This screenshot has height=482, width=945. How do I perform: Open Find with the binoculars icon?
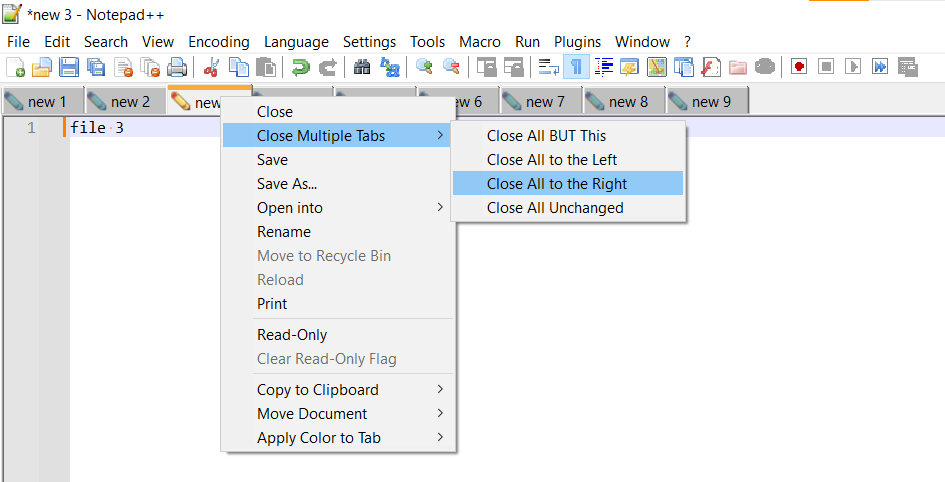[362, 67]
